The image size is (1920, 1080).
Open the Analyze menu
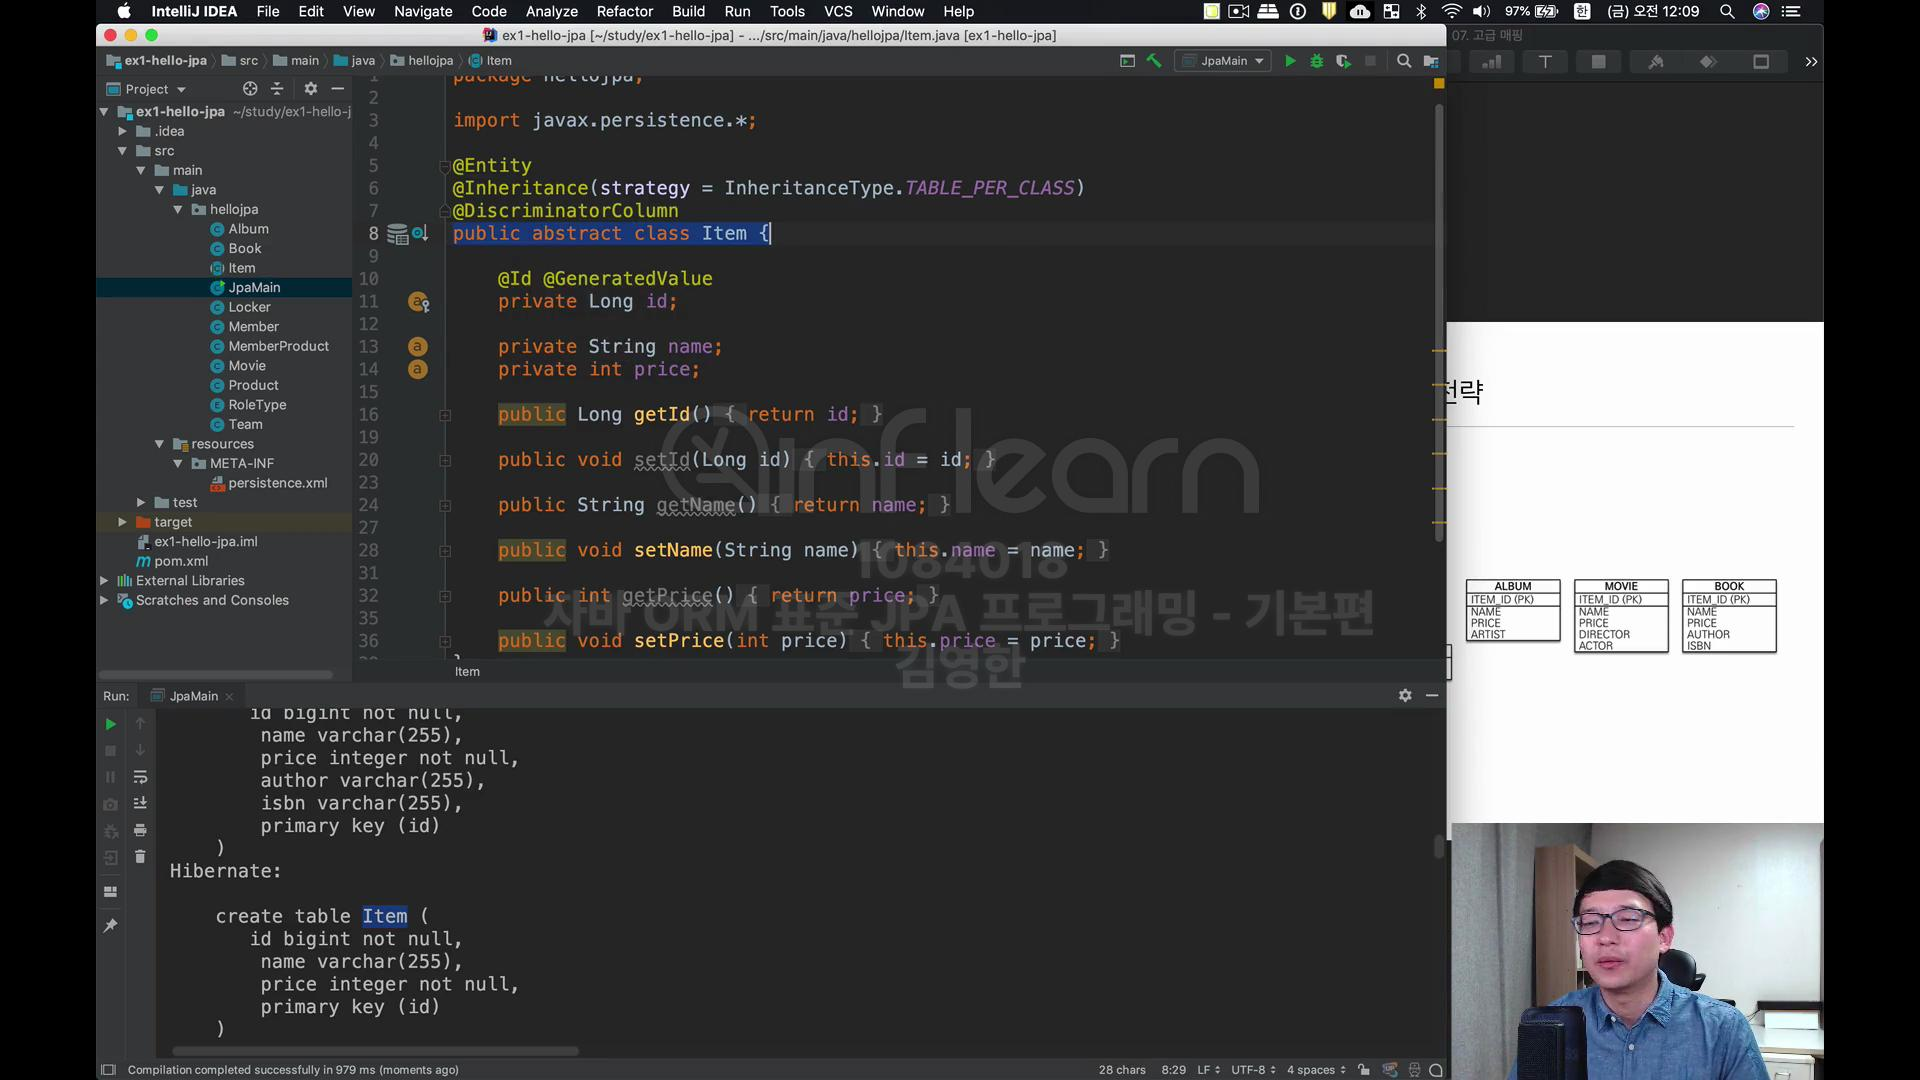click(x=551, y=11)
